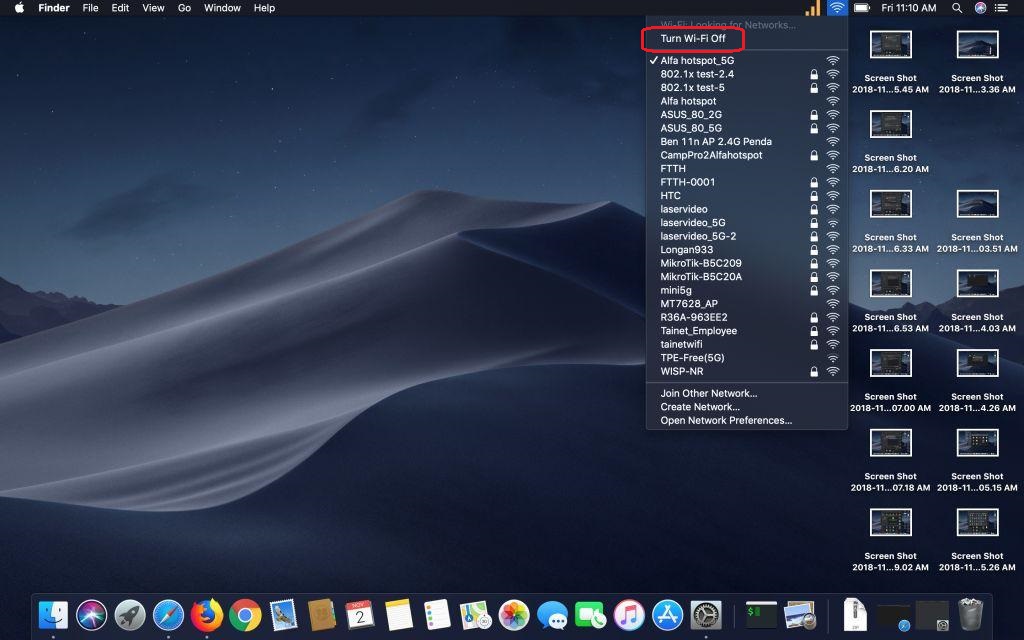Open Google Chrome in the dock
The height and width of the screenshot is (640, 1024).
245,614
